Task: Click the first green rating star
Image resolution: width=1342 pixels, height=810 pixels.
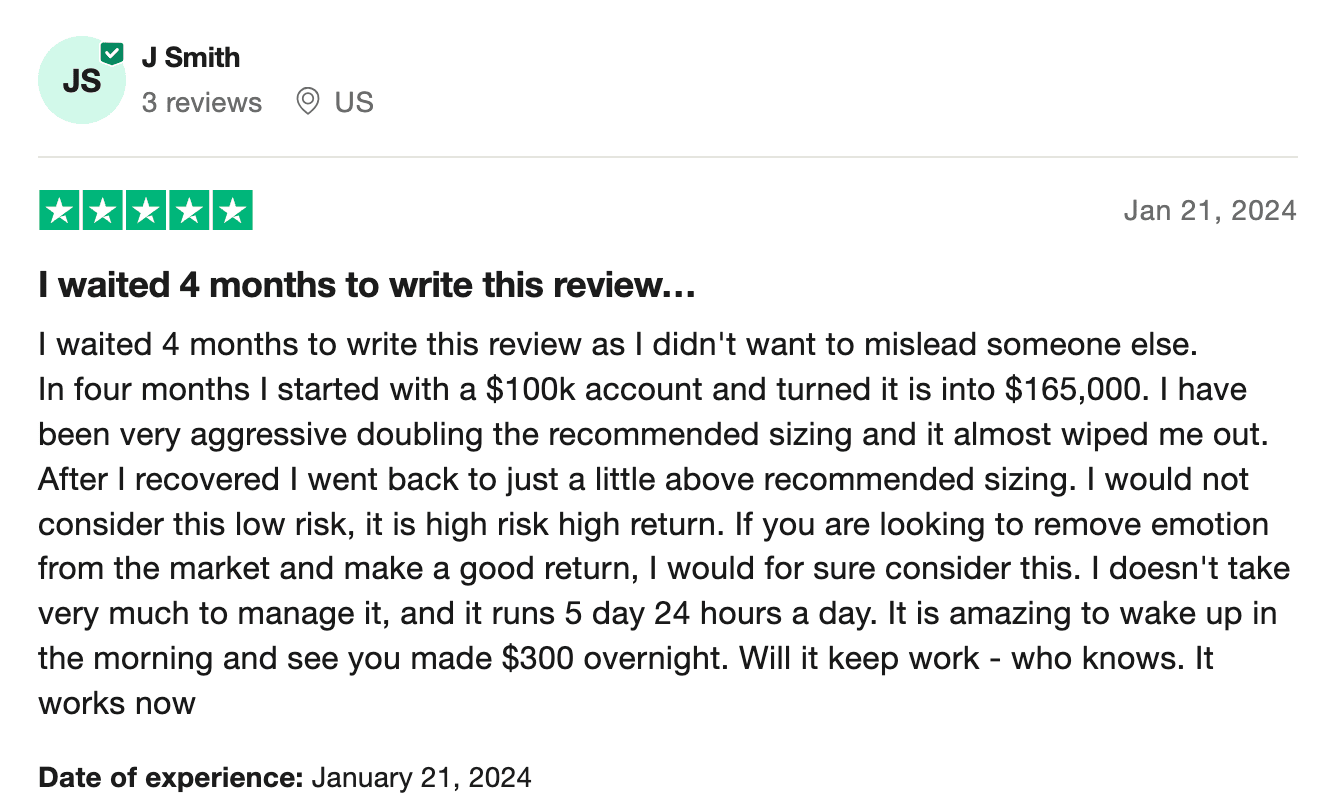Action: coord(61,210)
